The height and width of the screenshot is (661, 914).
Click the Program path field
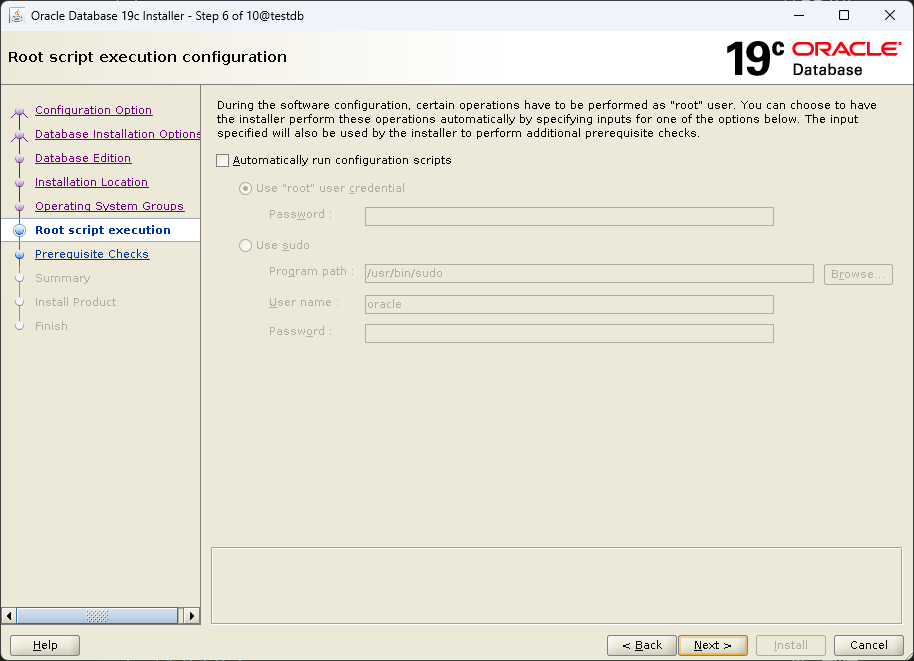589,273
